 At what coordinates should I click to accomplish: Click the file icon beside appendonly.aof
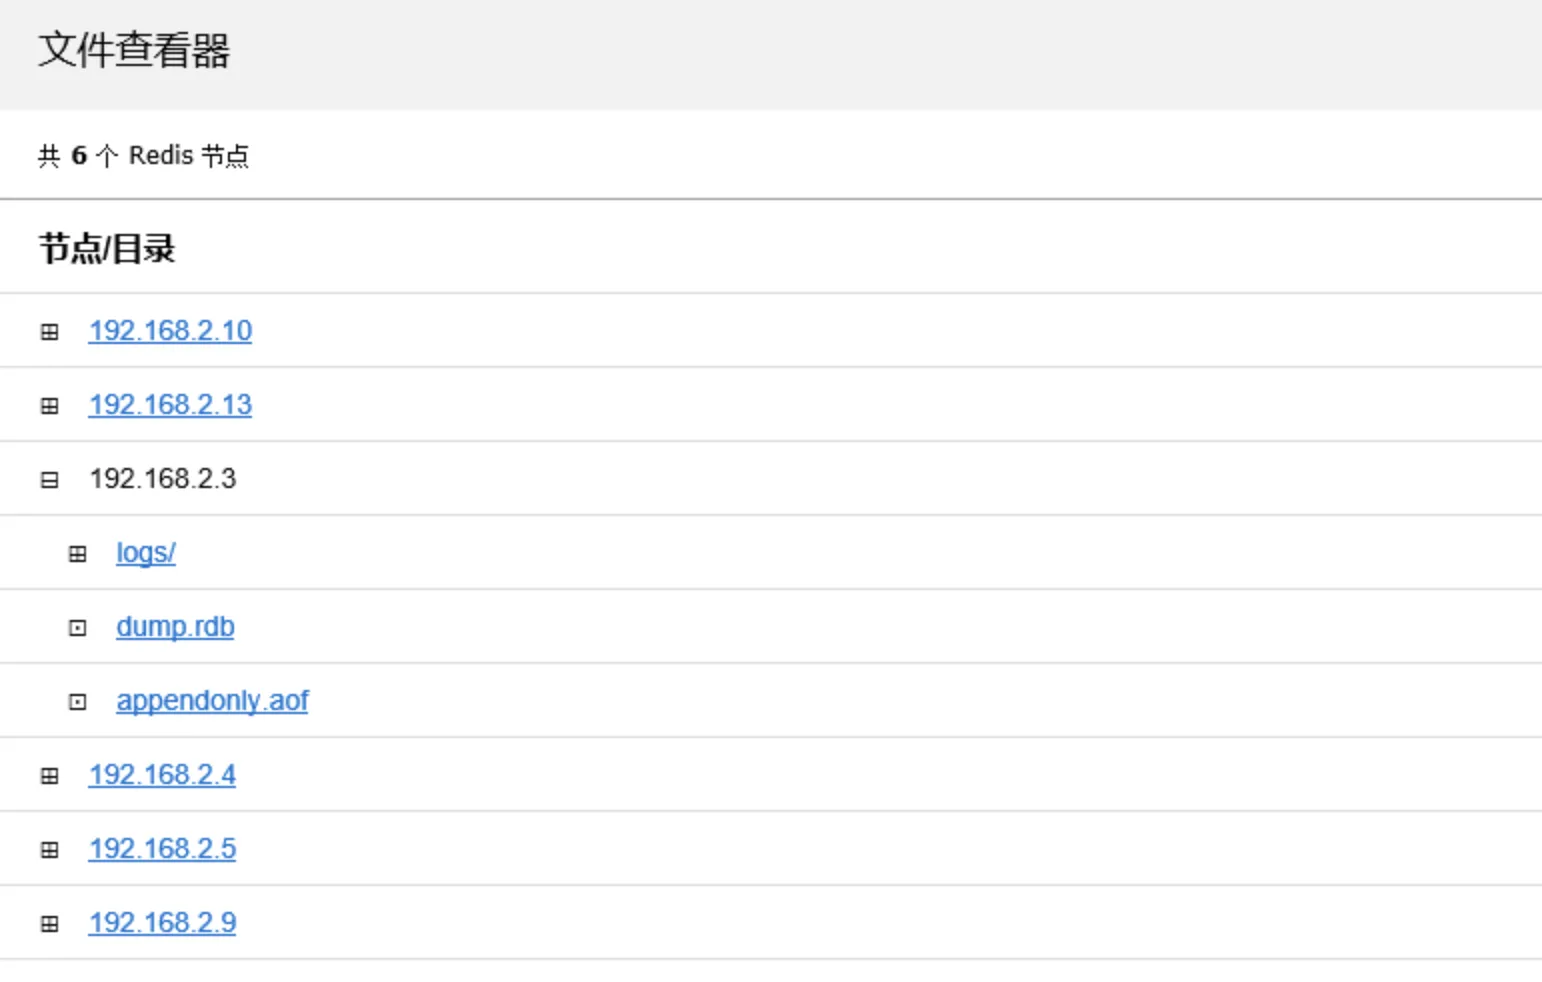click(x=77, y=702)
